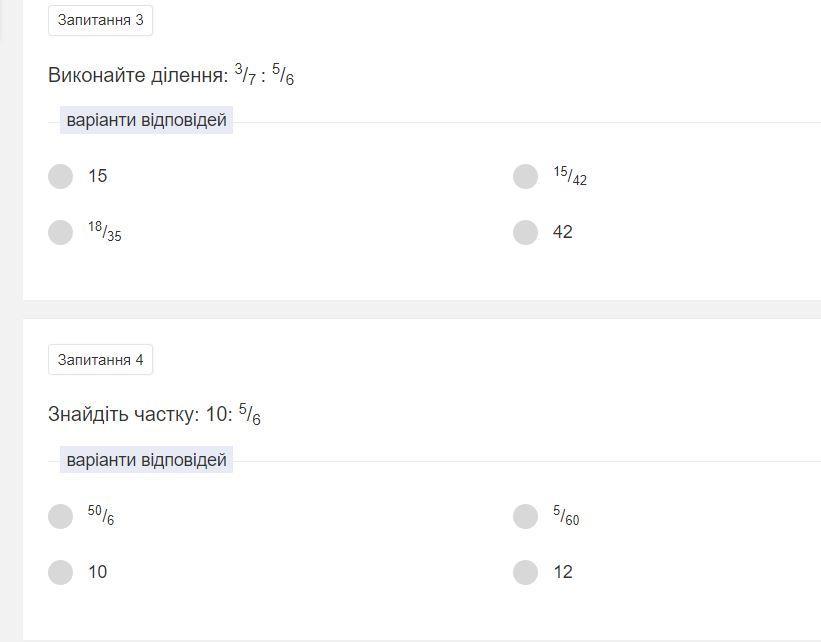
Task: Select the 5/60 answer radio button
Action: click(x=526, y=516)
